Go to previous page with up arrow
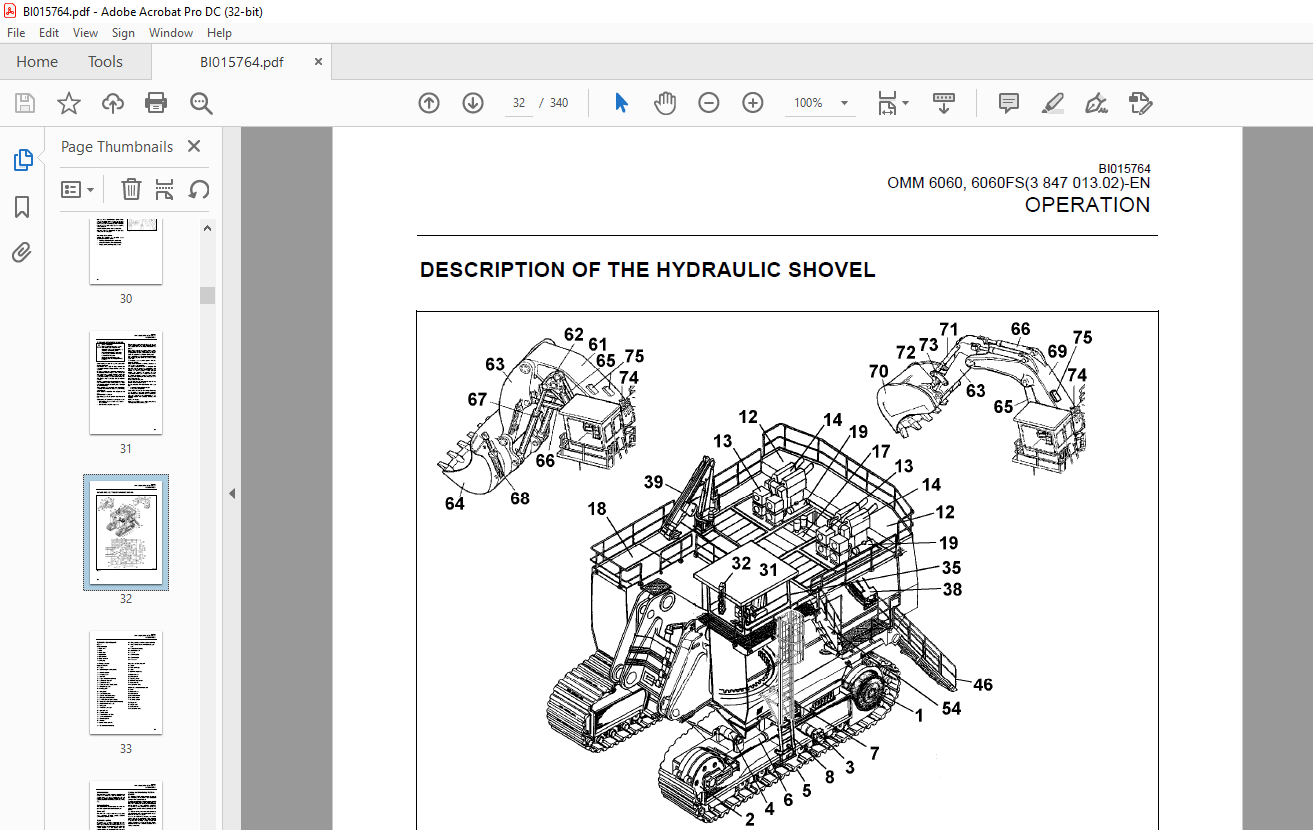Image resolution: width=1313 pixels, height=830 pixels. tap(429, 103)
